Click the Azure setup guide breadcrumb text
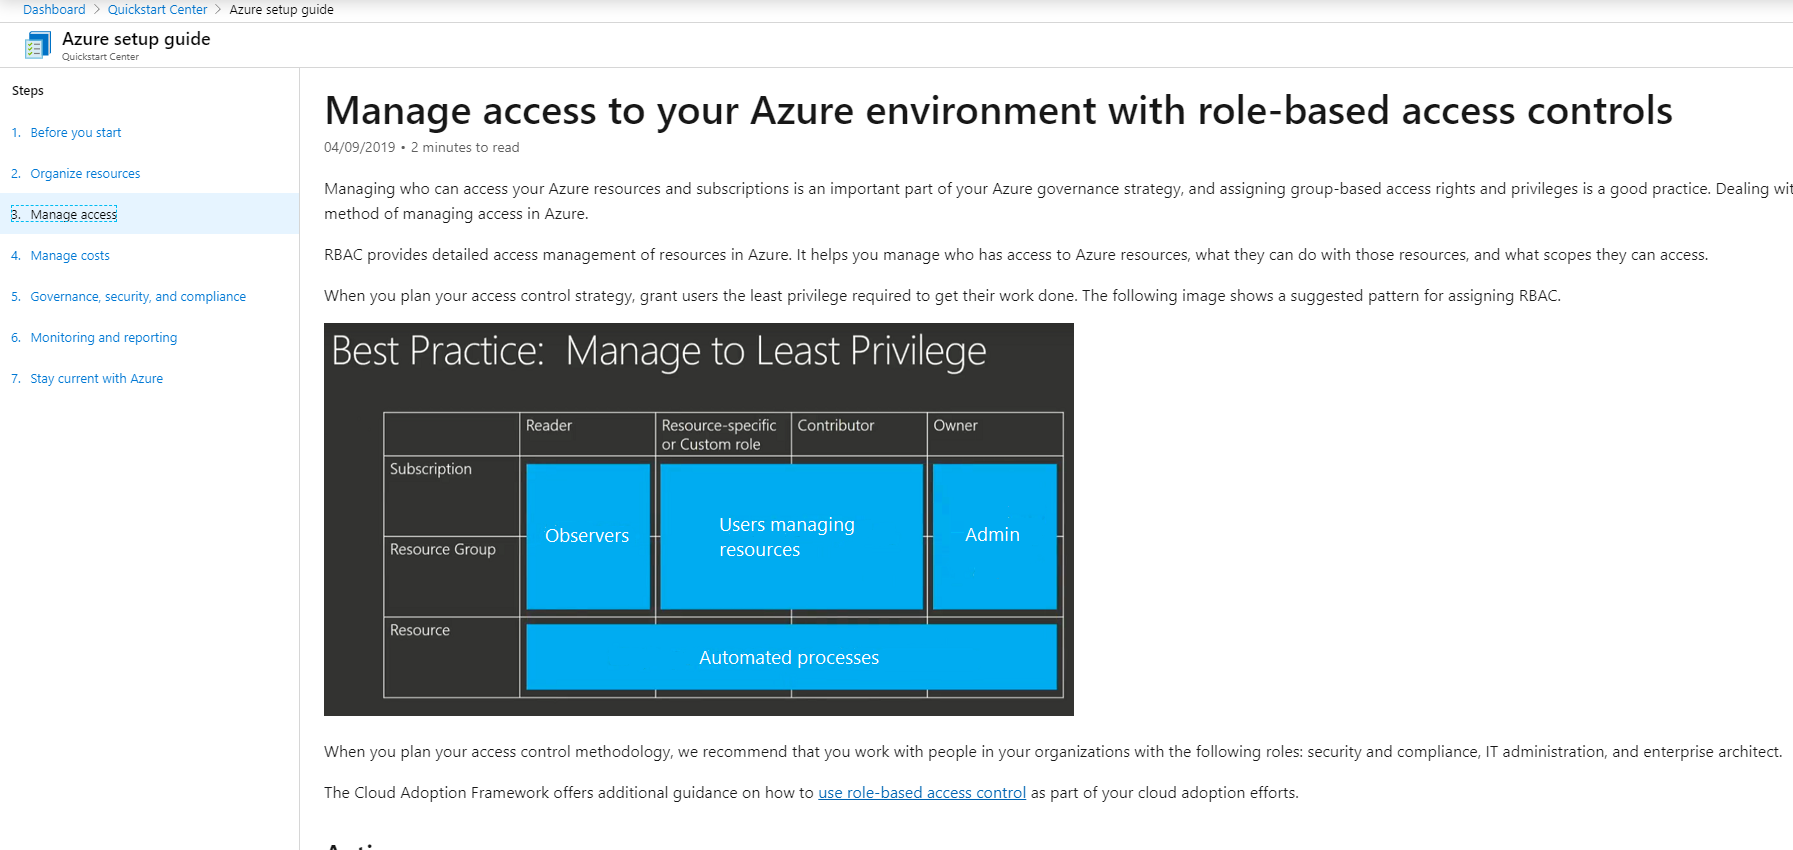Viewport: 1793px width, 850px height. pos(282,10)
